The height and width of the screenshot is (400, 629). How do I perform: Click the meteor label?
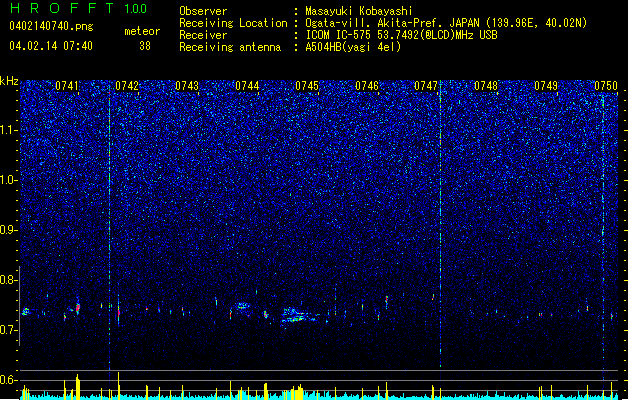click(142, 31)
